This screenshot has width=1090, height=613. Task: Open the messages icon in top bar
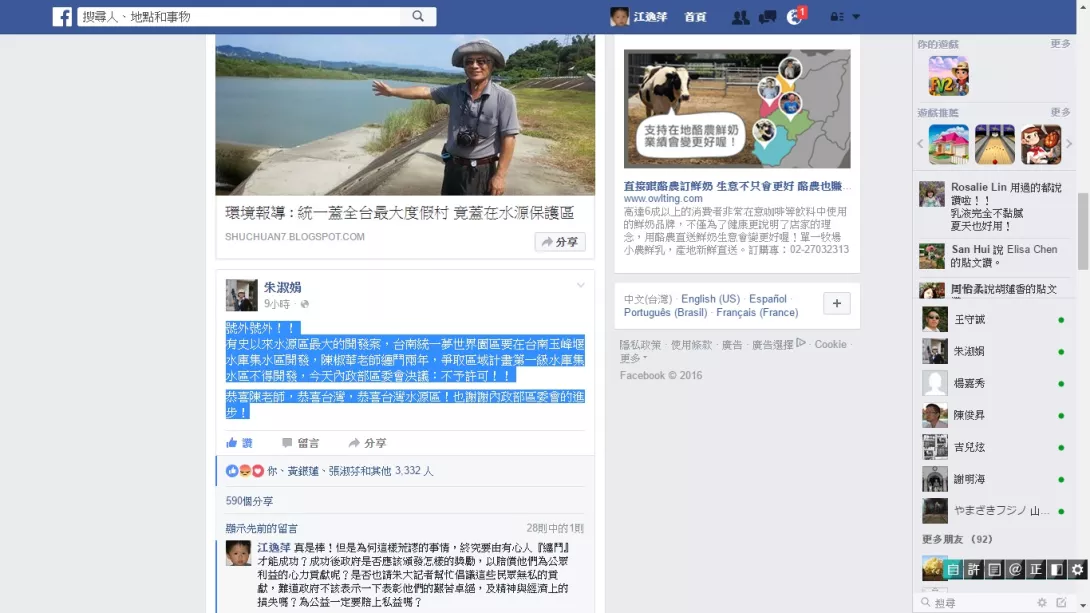(x=767, y=17)
